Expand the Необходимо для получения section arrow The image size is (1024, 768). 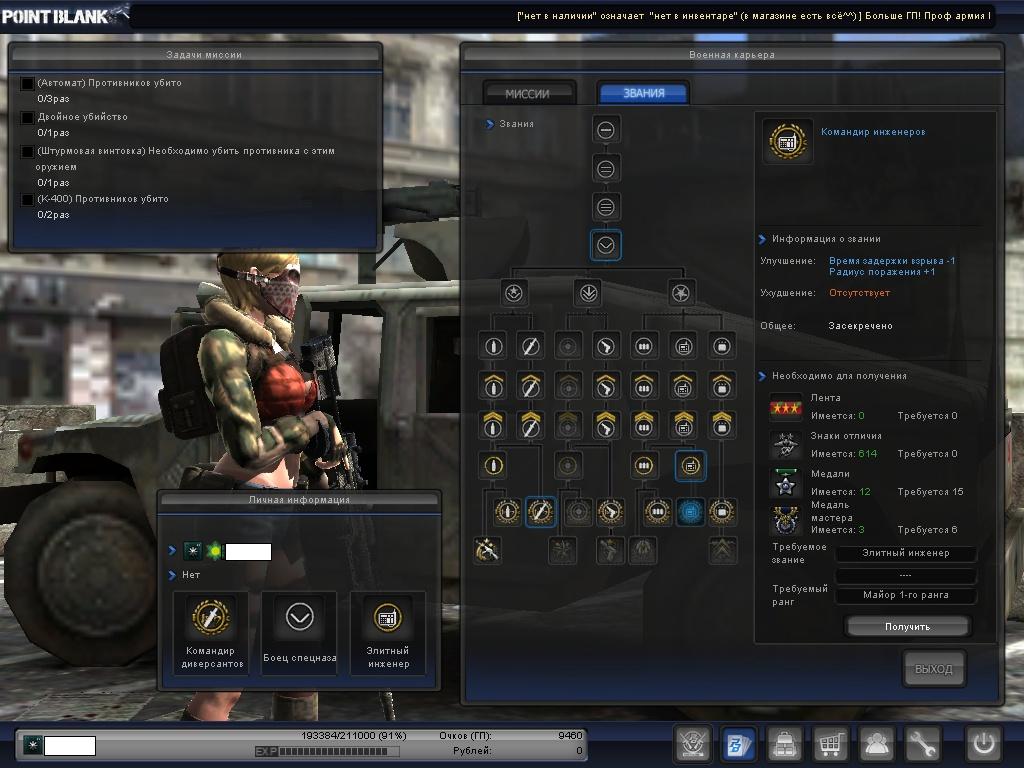coord(762,376)
